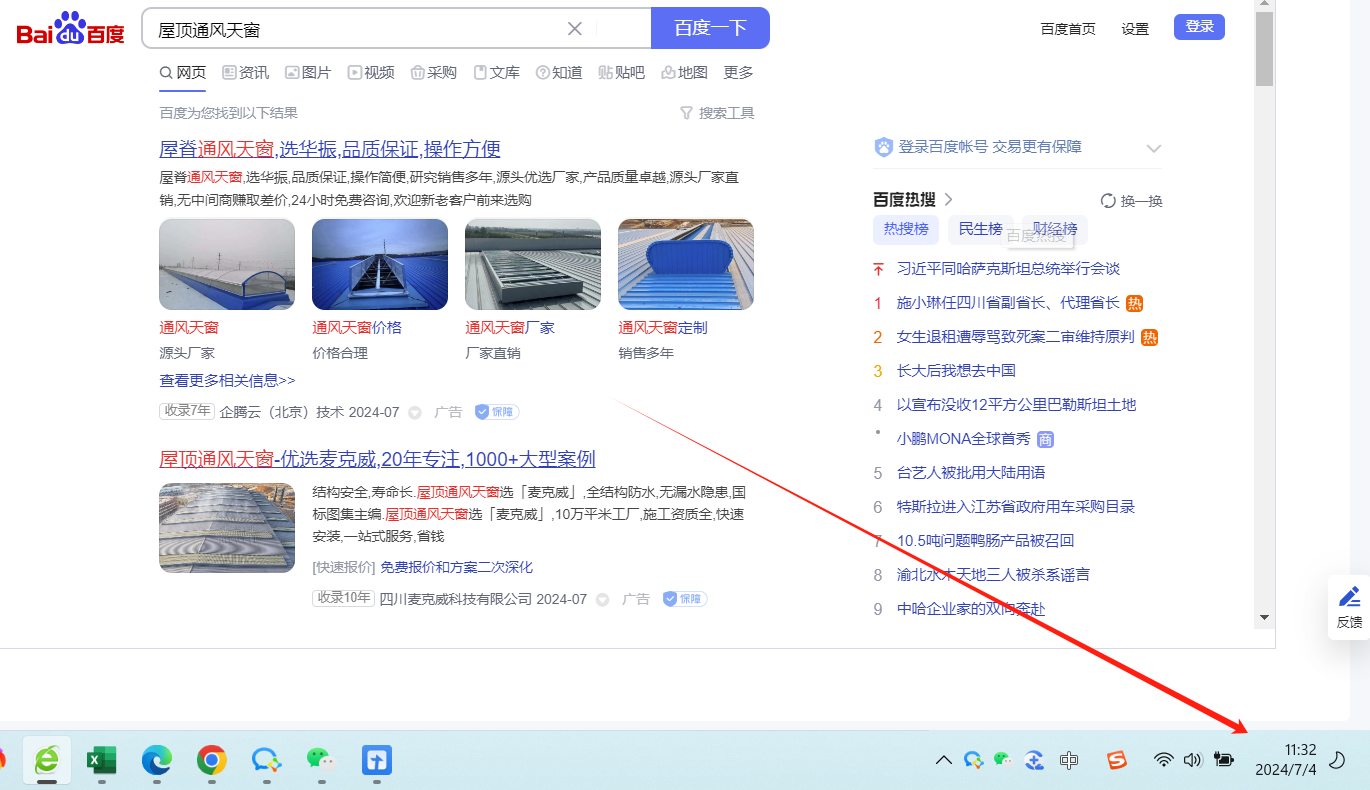Clear the search box with the X icon
The image size is (1370, 790).
point(575,28)
